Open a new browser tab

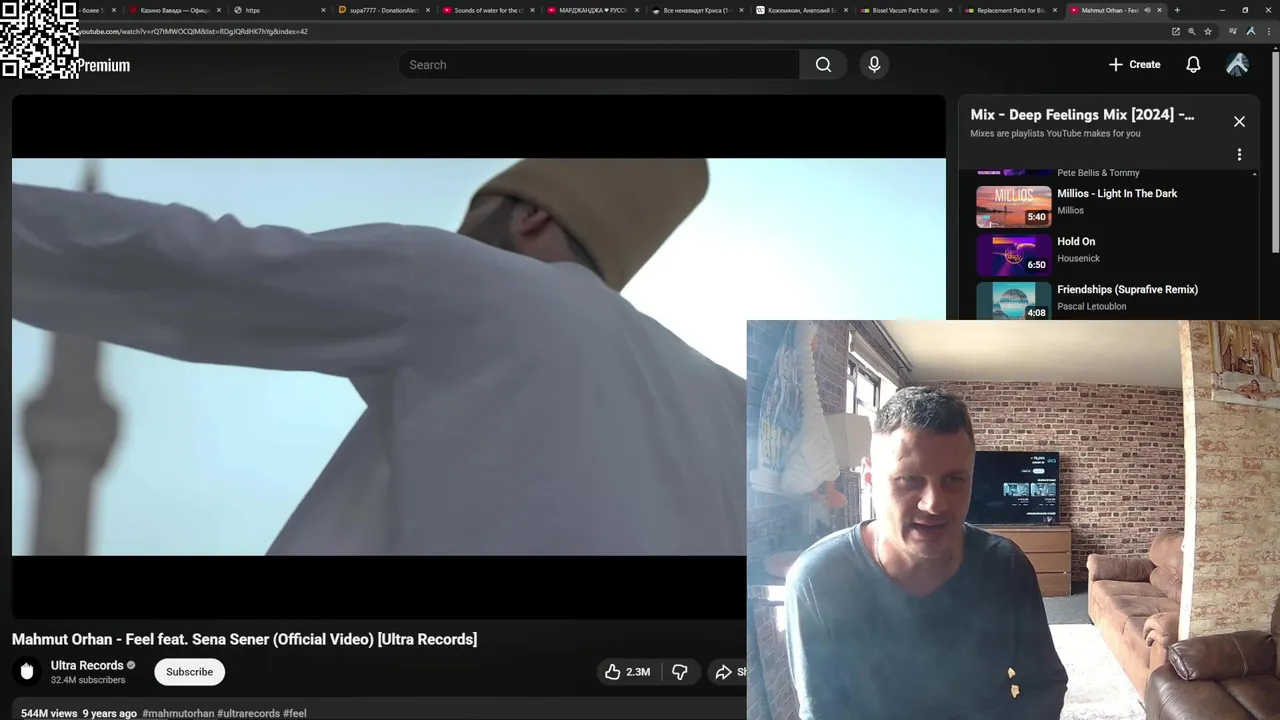point(1177,10)
